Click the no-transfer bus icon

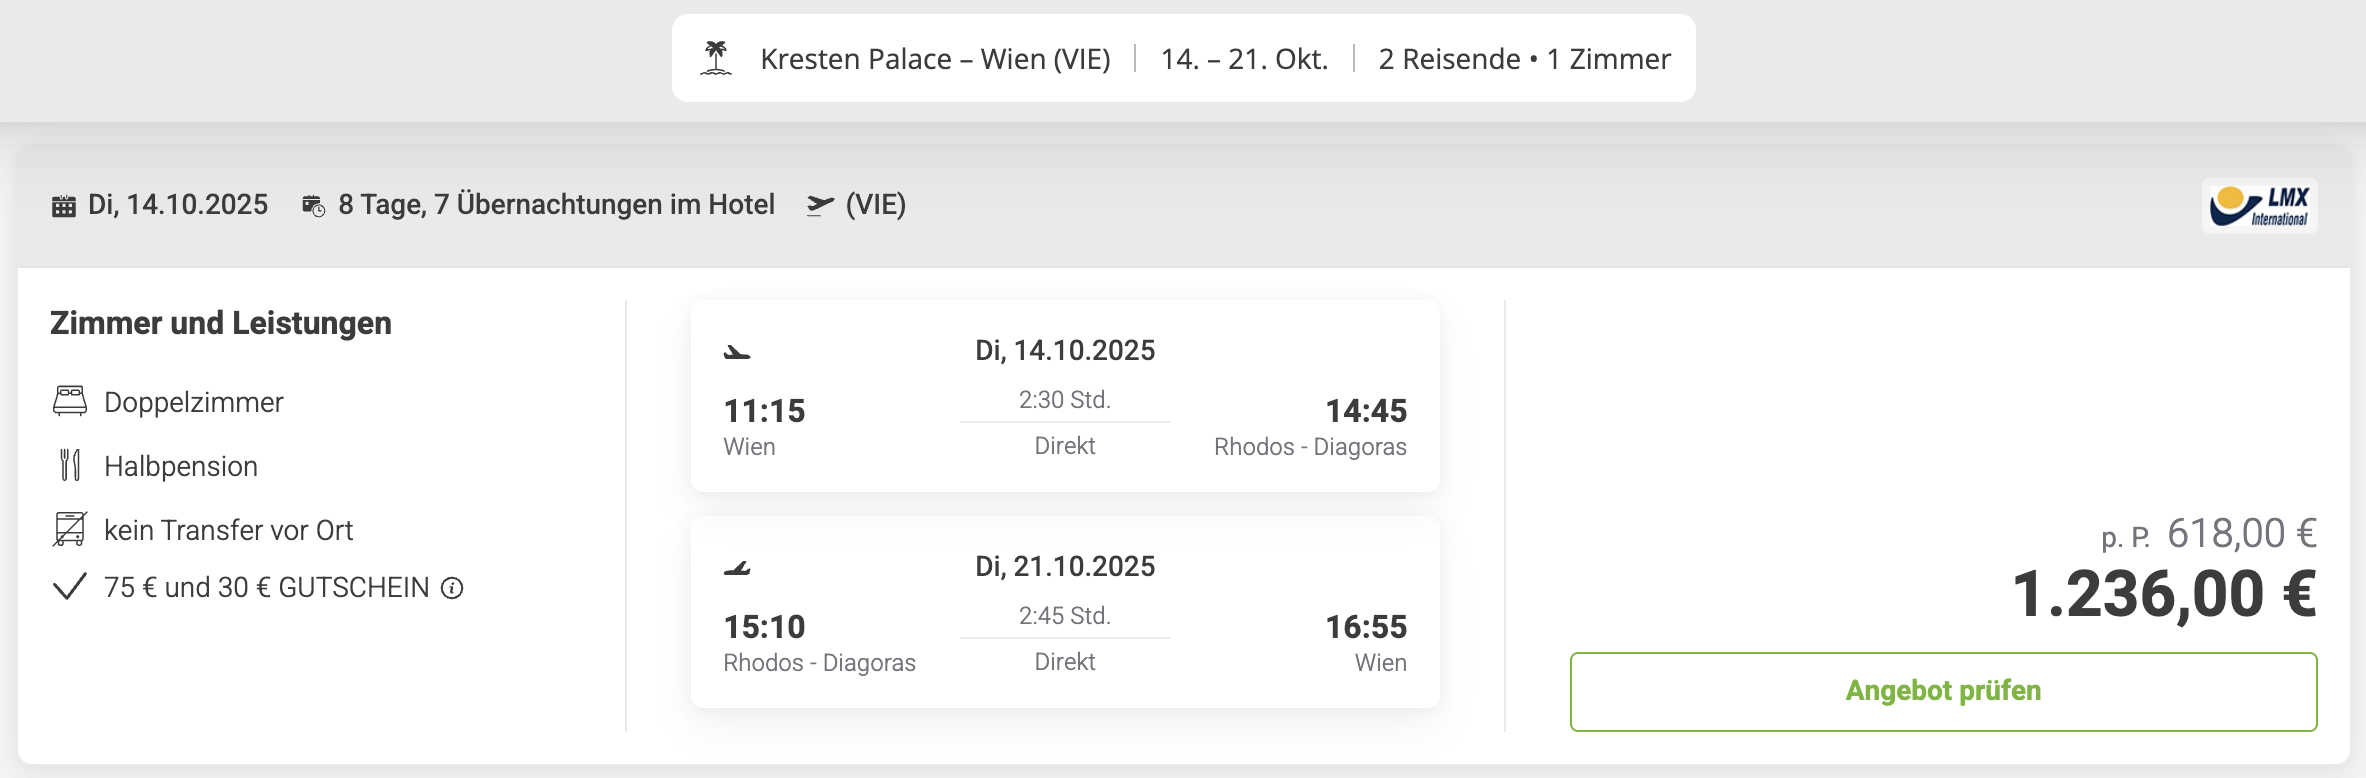[70, 529]
